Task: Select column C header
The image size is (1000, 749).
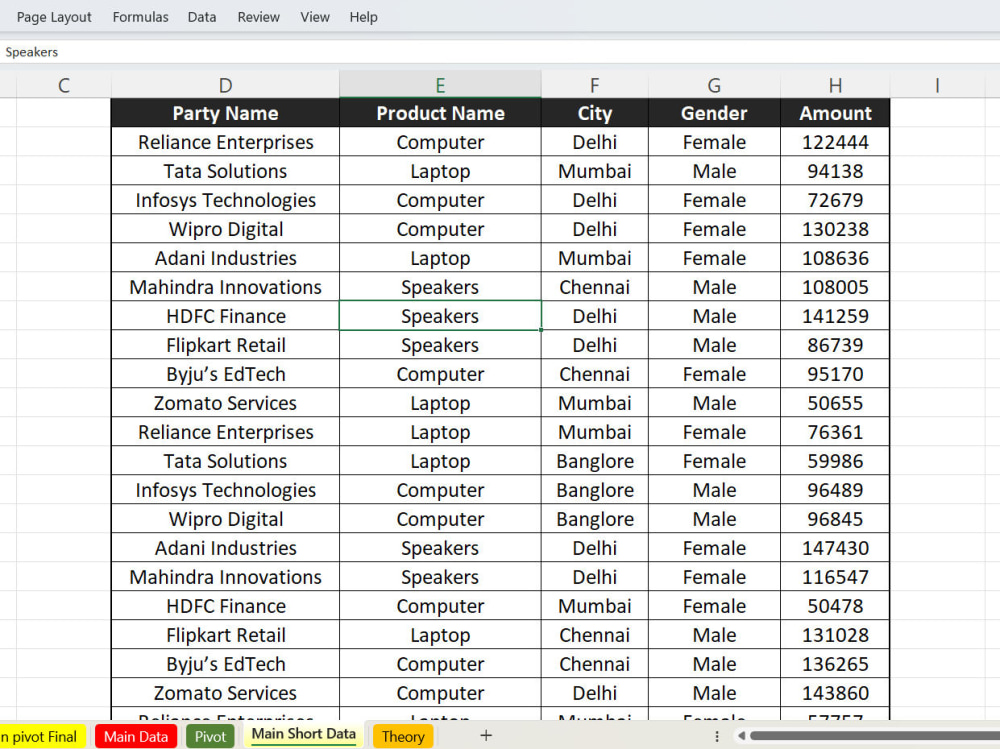Action: click(64, 85)
